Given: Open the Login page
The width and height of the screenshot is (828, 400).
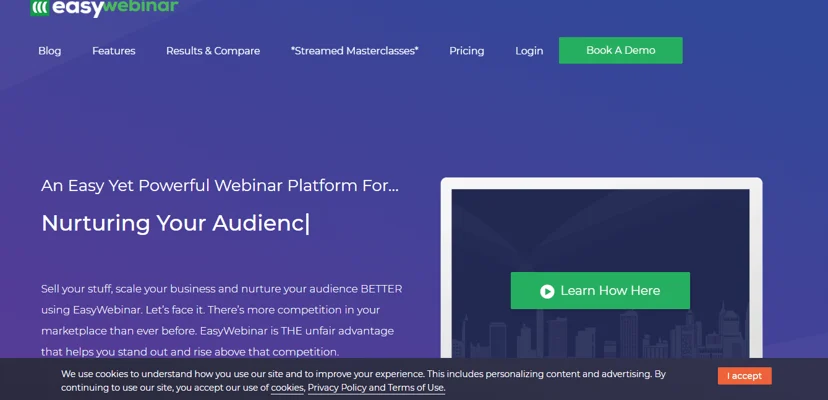Looking at the screenshot, I should point(529,51).
